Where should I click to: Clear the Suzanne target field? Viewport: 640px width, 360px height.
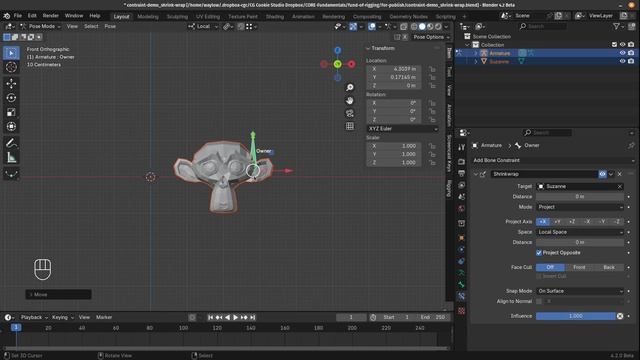(x=620, y=187)
